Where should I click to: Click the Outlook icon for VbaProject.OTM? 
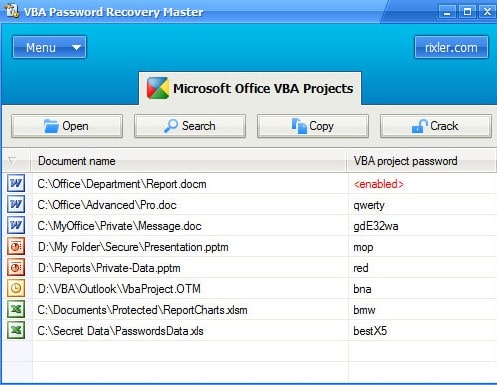click(x=16, y=288)
